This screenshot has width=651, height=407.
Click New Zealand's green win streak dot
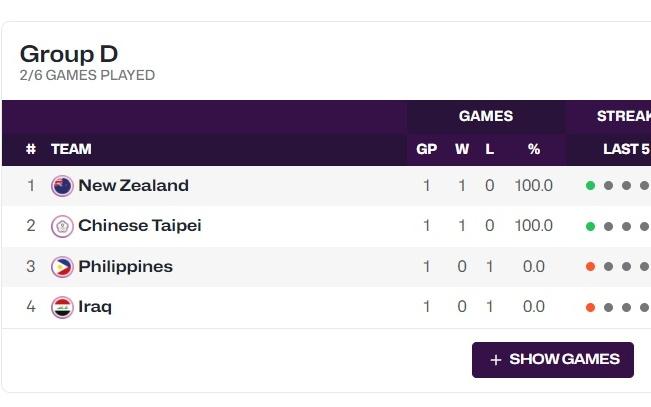coord(590,186)
